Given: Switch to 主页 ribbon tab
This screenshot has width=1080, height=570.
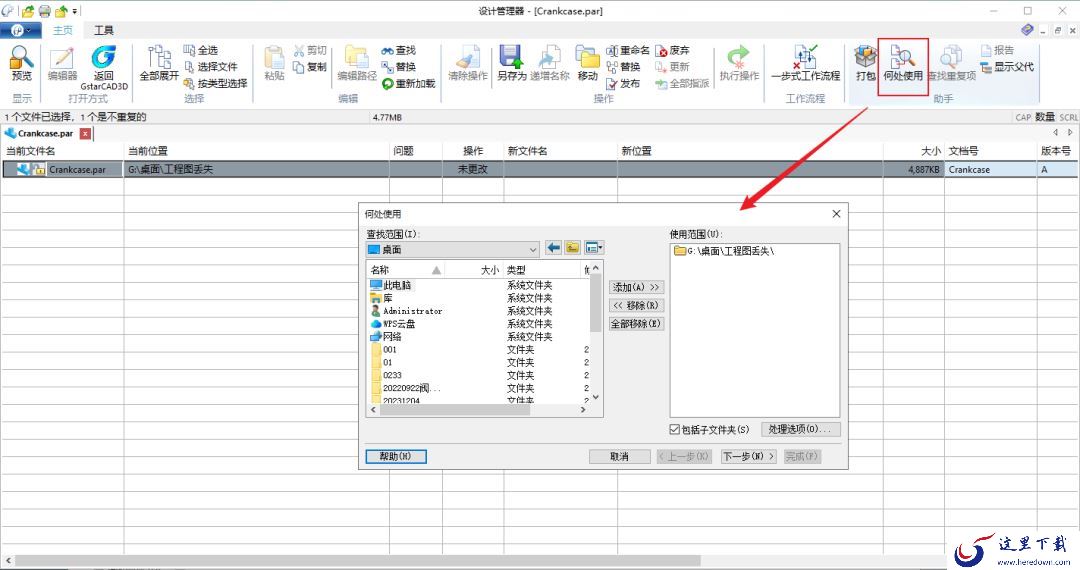Looking at the screenshot, I should pyautogui.click(x=63, y=30).
